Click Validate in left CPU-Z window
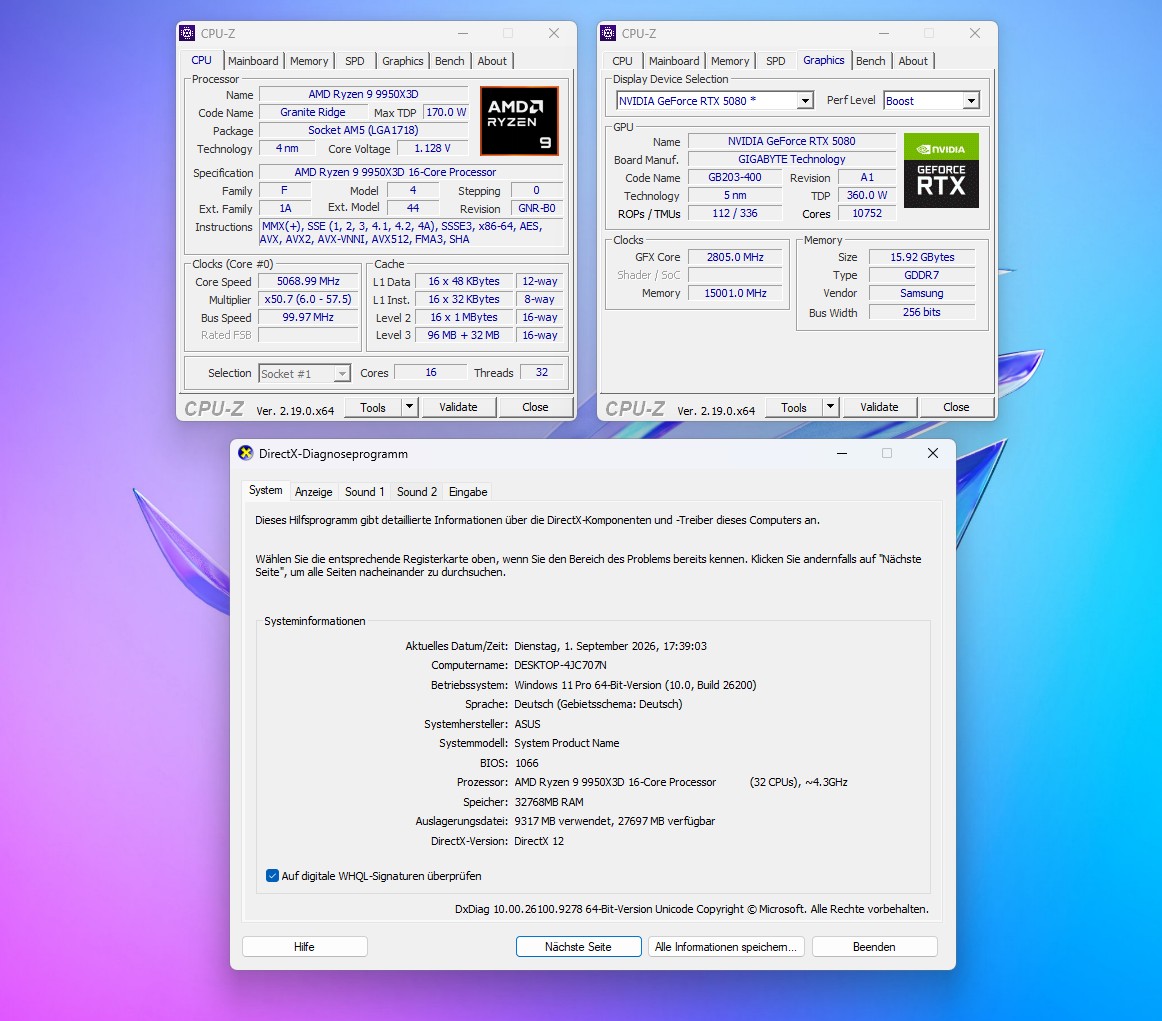 (458, 407)
